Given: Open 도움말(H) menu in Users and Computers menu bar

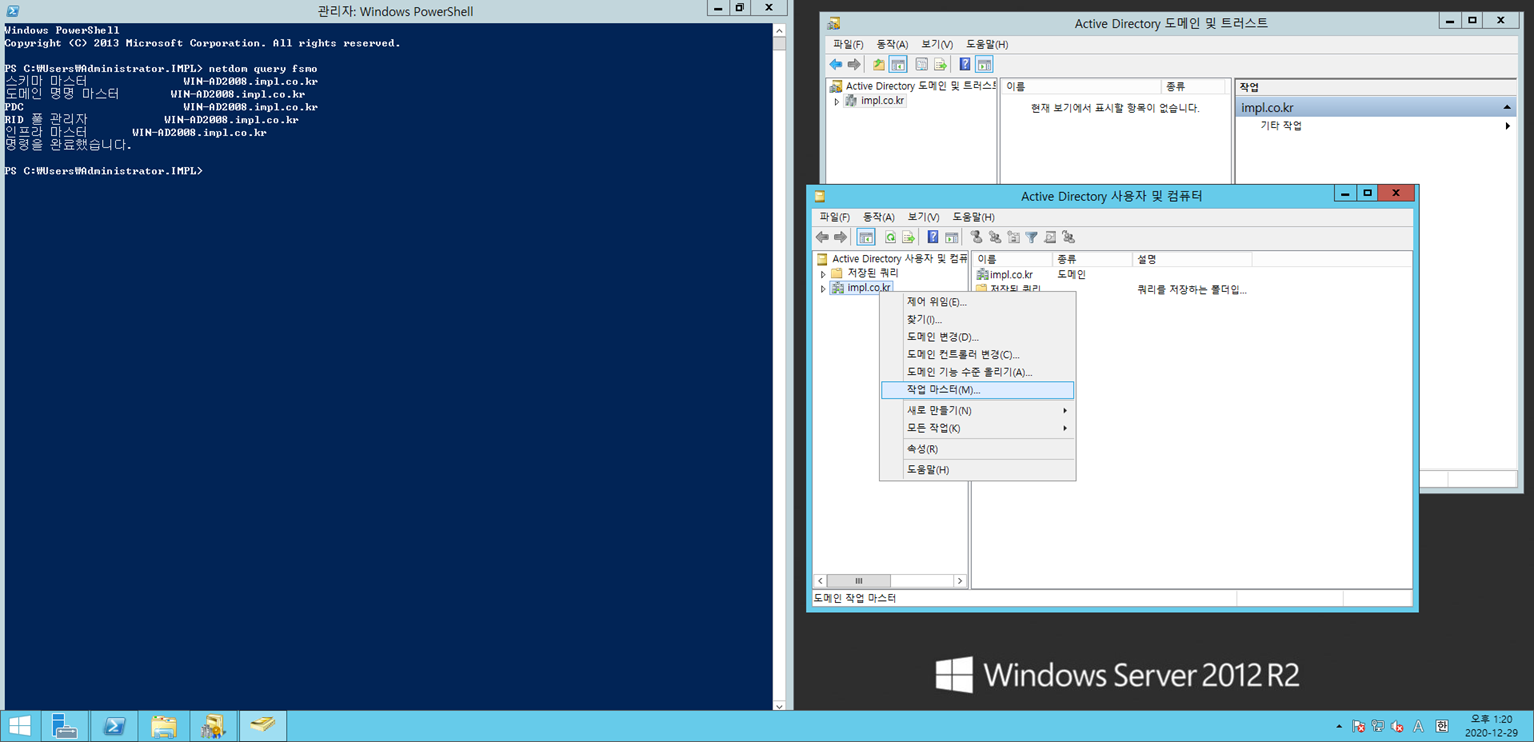Looking at the screenshot, I should pos(973,217).
